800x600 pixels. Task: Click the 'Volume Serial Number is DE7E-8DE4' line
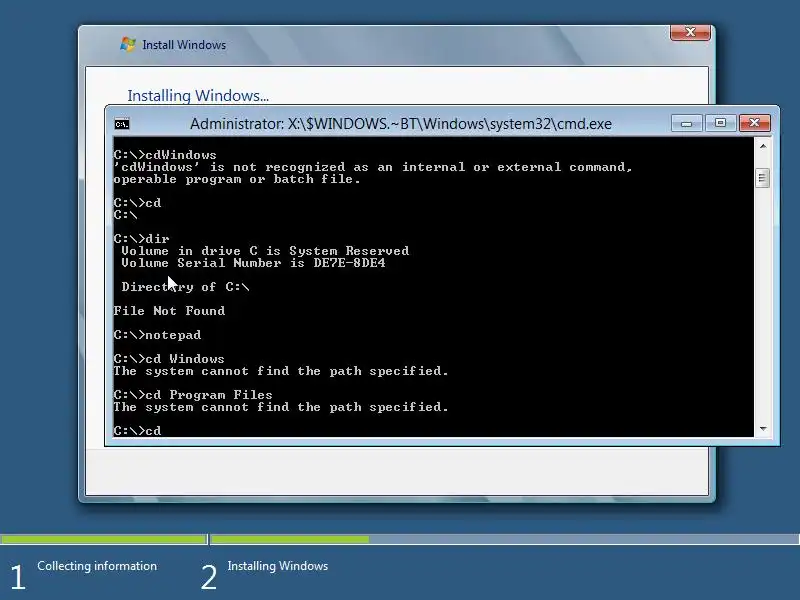pos(253,263)
